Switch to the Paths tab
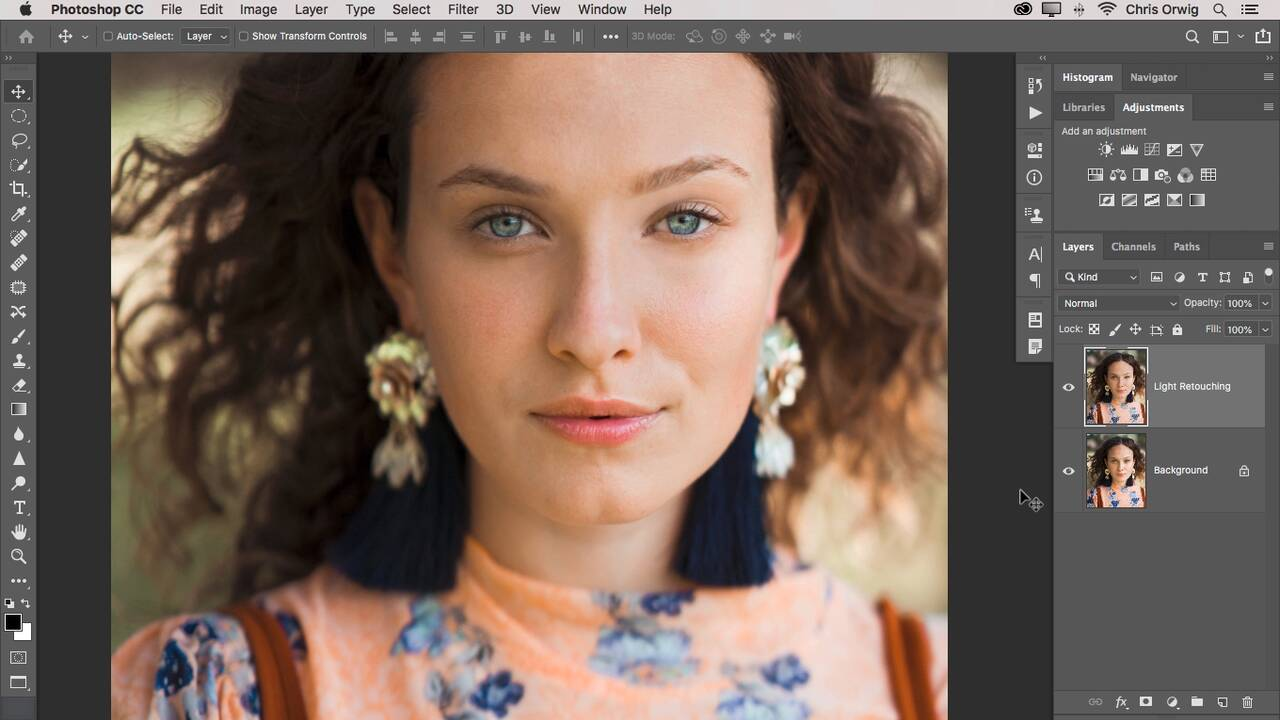Image resolution: width=1280 pixels, height=720 pixels. tap(1186, 247)
